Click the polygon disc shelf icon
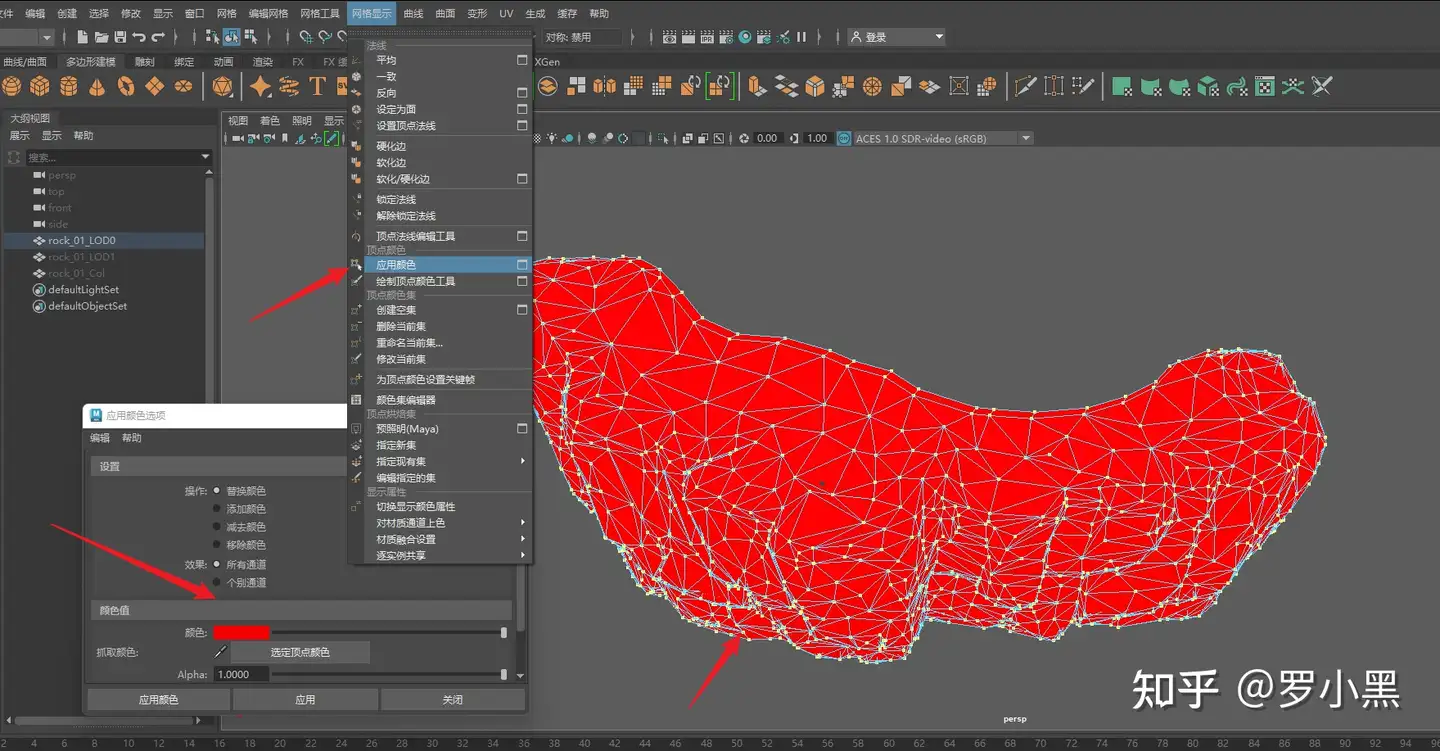Image resolution: width=1440 pixels, height=751 pixels. coord(183,87)
